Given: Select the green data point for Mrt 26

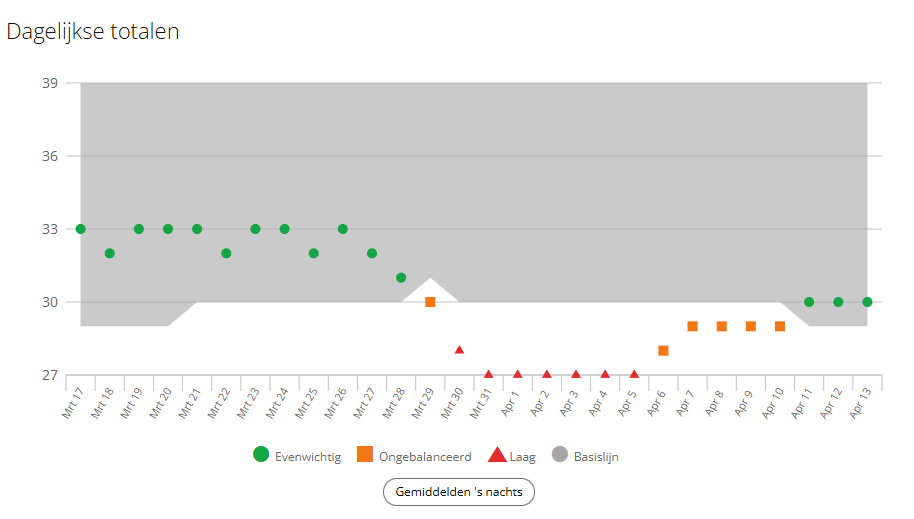Looking at the screenshot, I should coord(343,229).
